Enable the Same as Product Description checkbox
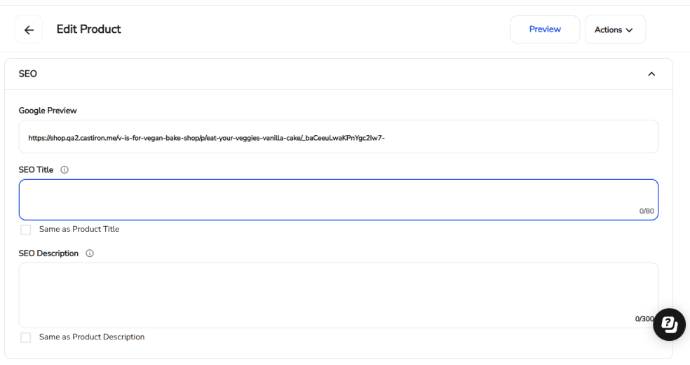The height and width of the screenshot is (365, 690). coord(26,337)
